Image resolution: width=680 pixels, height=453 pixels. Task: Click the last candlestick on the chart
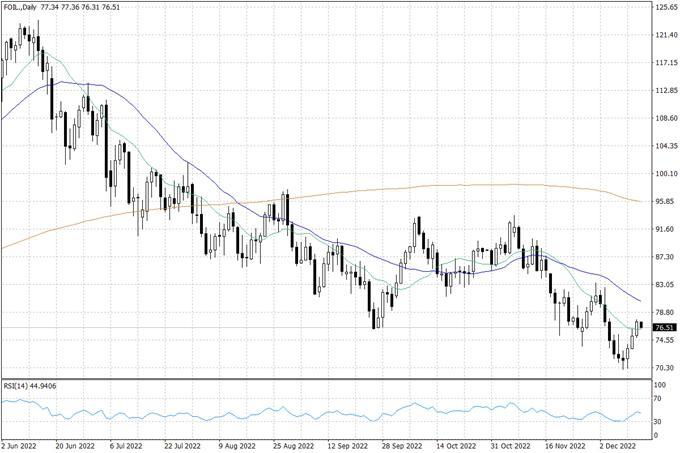click(x=641, y=325)
